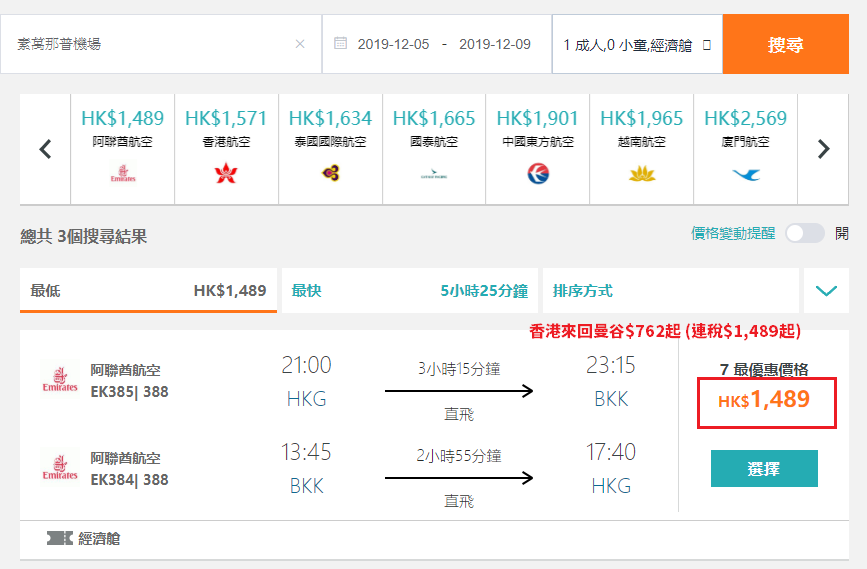The image size is (867, 569).
Task: Select the Cathay Pacific logo
Action: tap(434, 174)
